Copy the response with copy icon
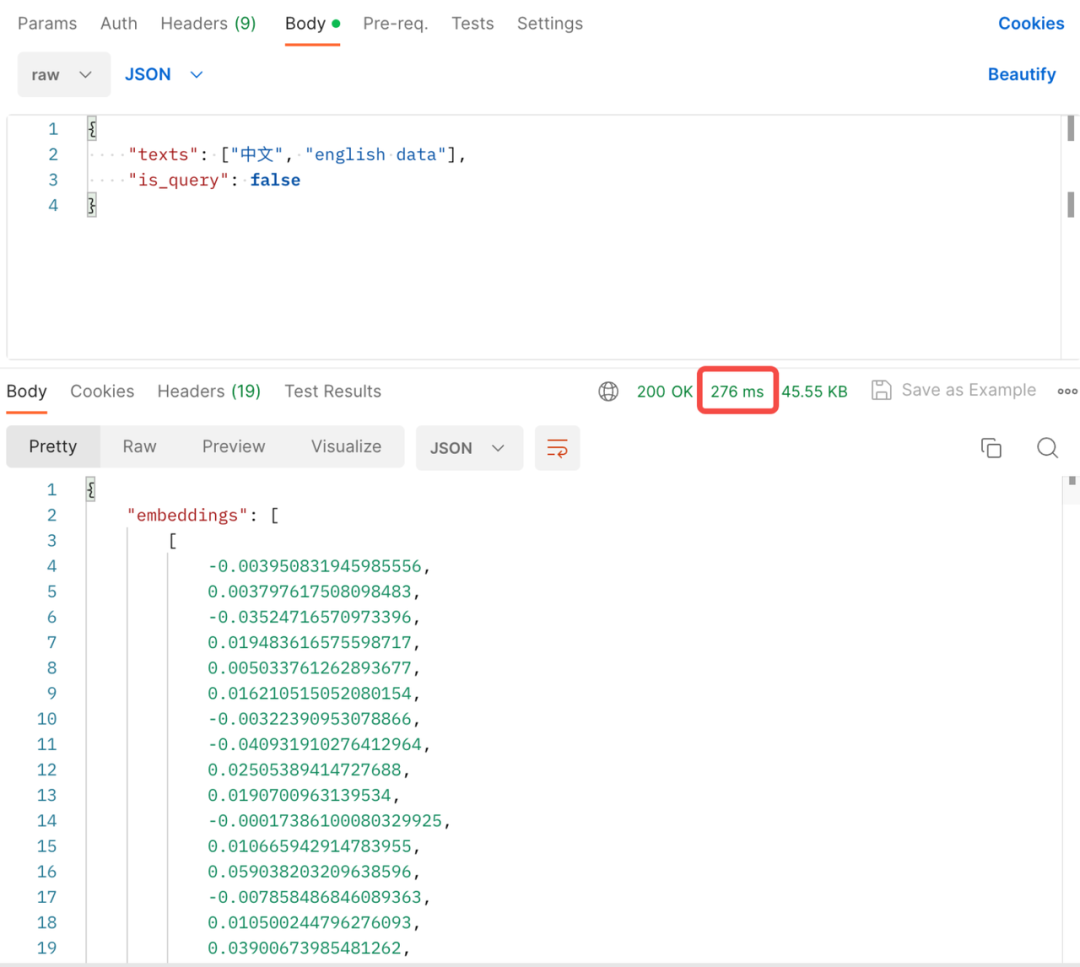 coord(991,448)
